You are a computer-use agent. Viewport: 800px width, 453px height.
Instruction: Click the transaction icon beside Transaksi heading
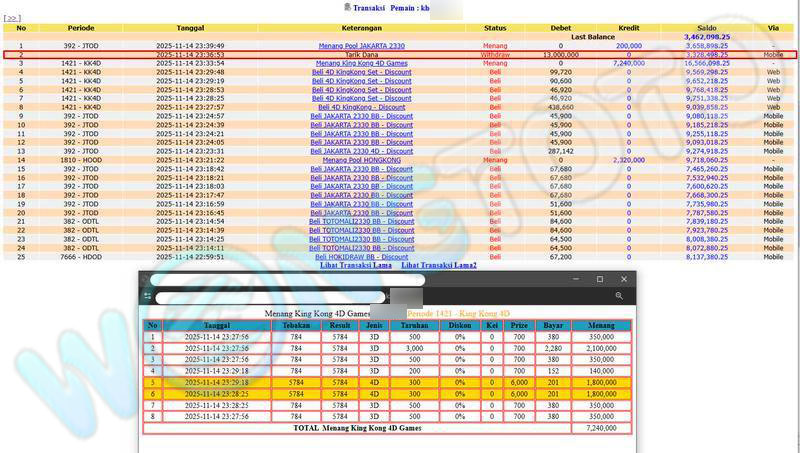coord(347,7)
